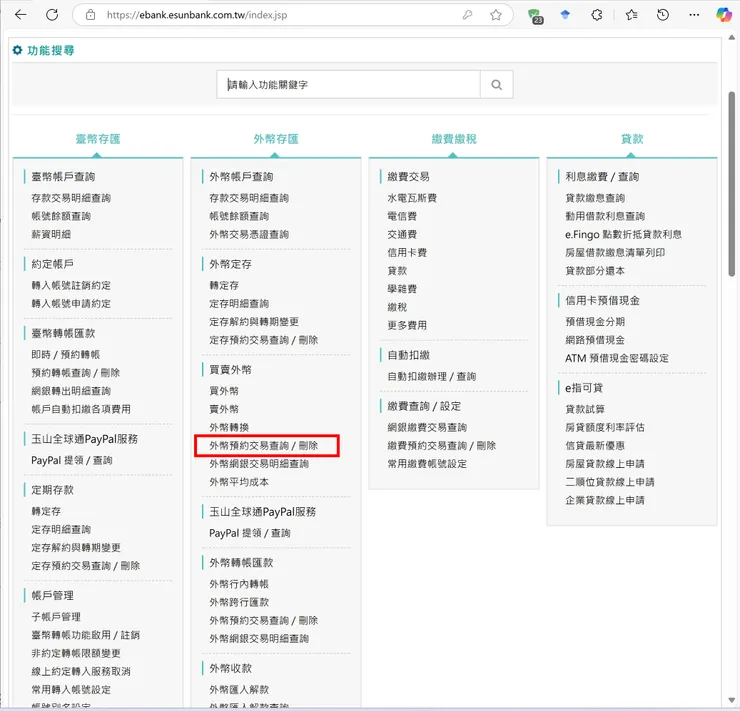Open e.Fingo 點數折抵貸款利息
Screen dimensions: 740x711
coord(623,234)
